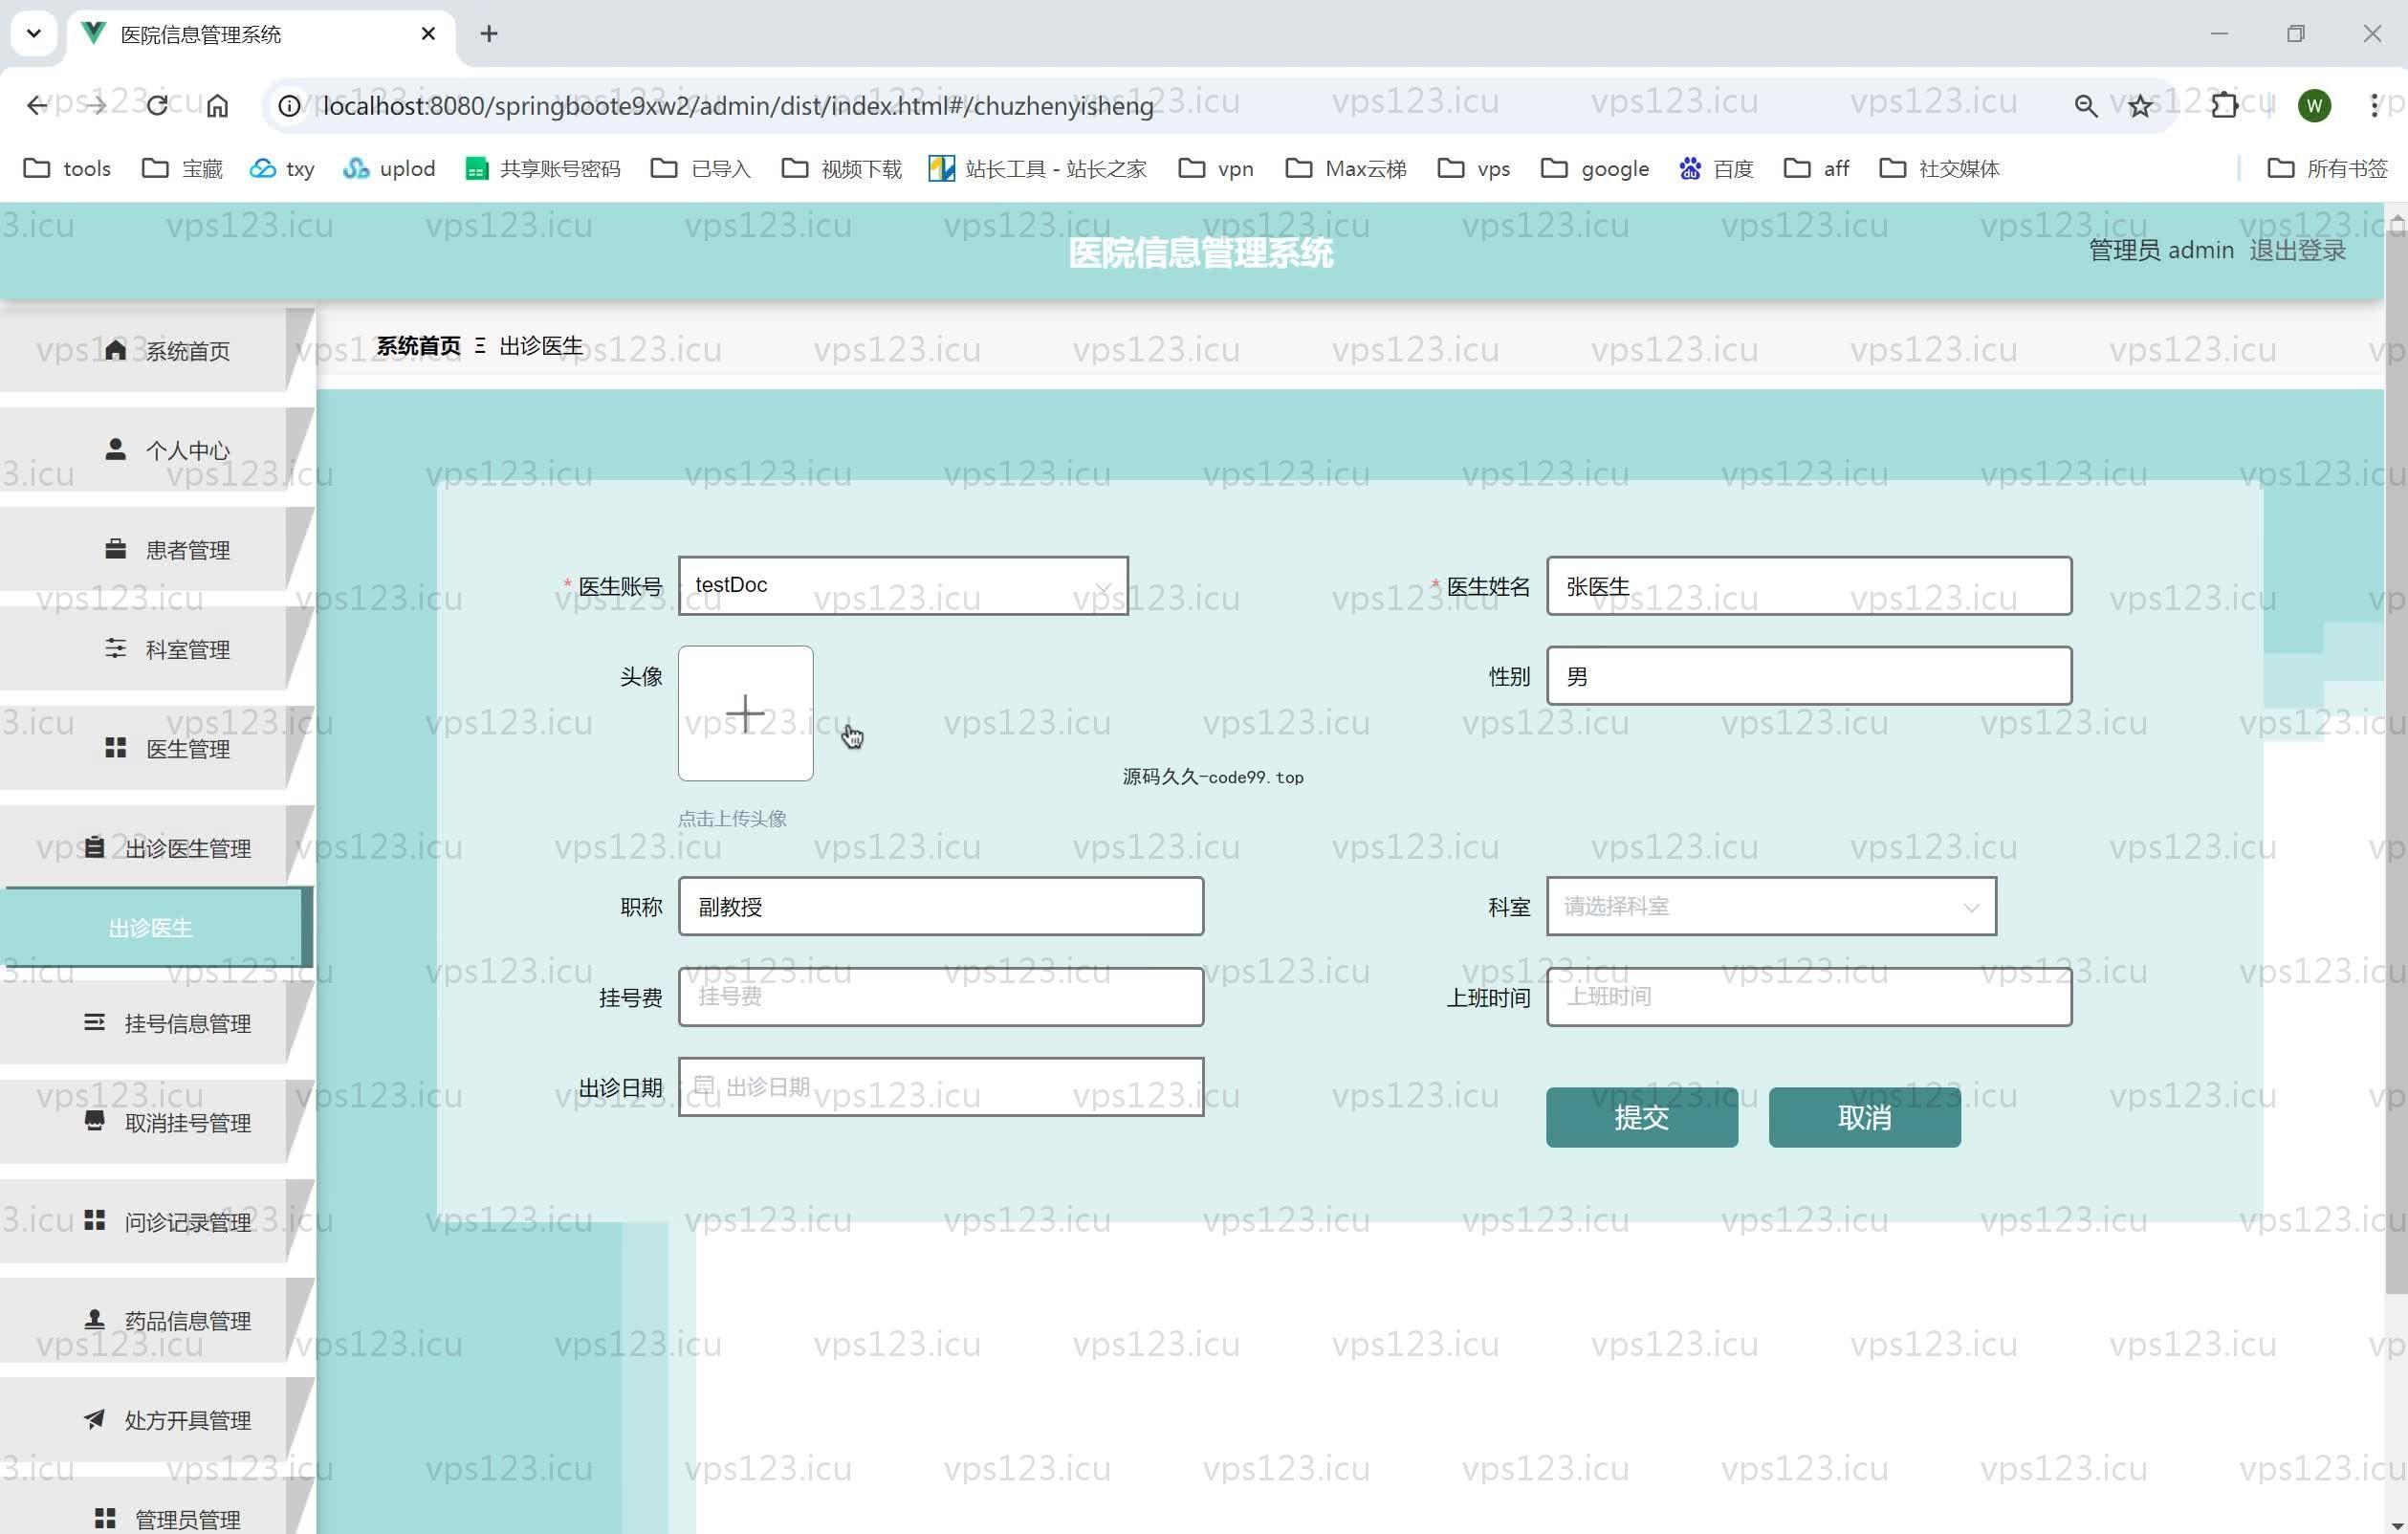Click the site info icon in address bar
Image resolution: width=2408 pixels, height=1534 pixels.
coord(289,105)
